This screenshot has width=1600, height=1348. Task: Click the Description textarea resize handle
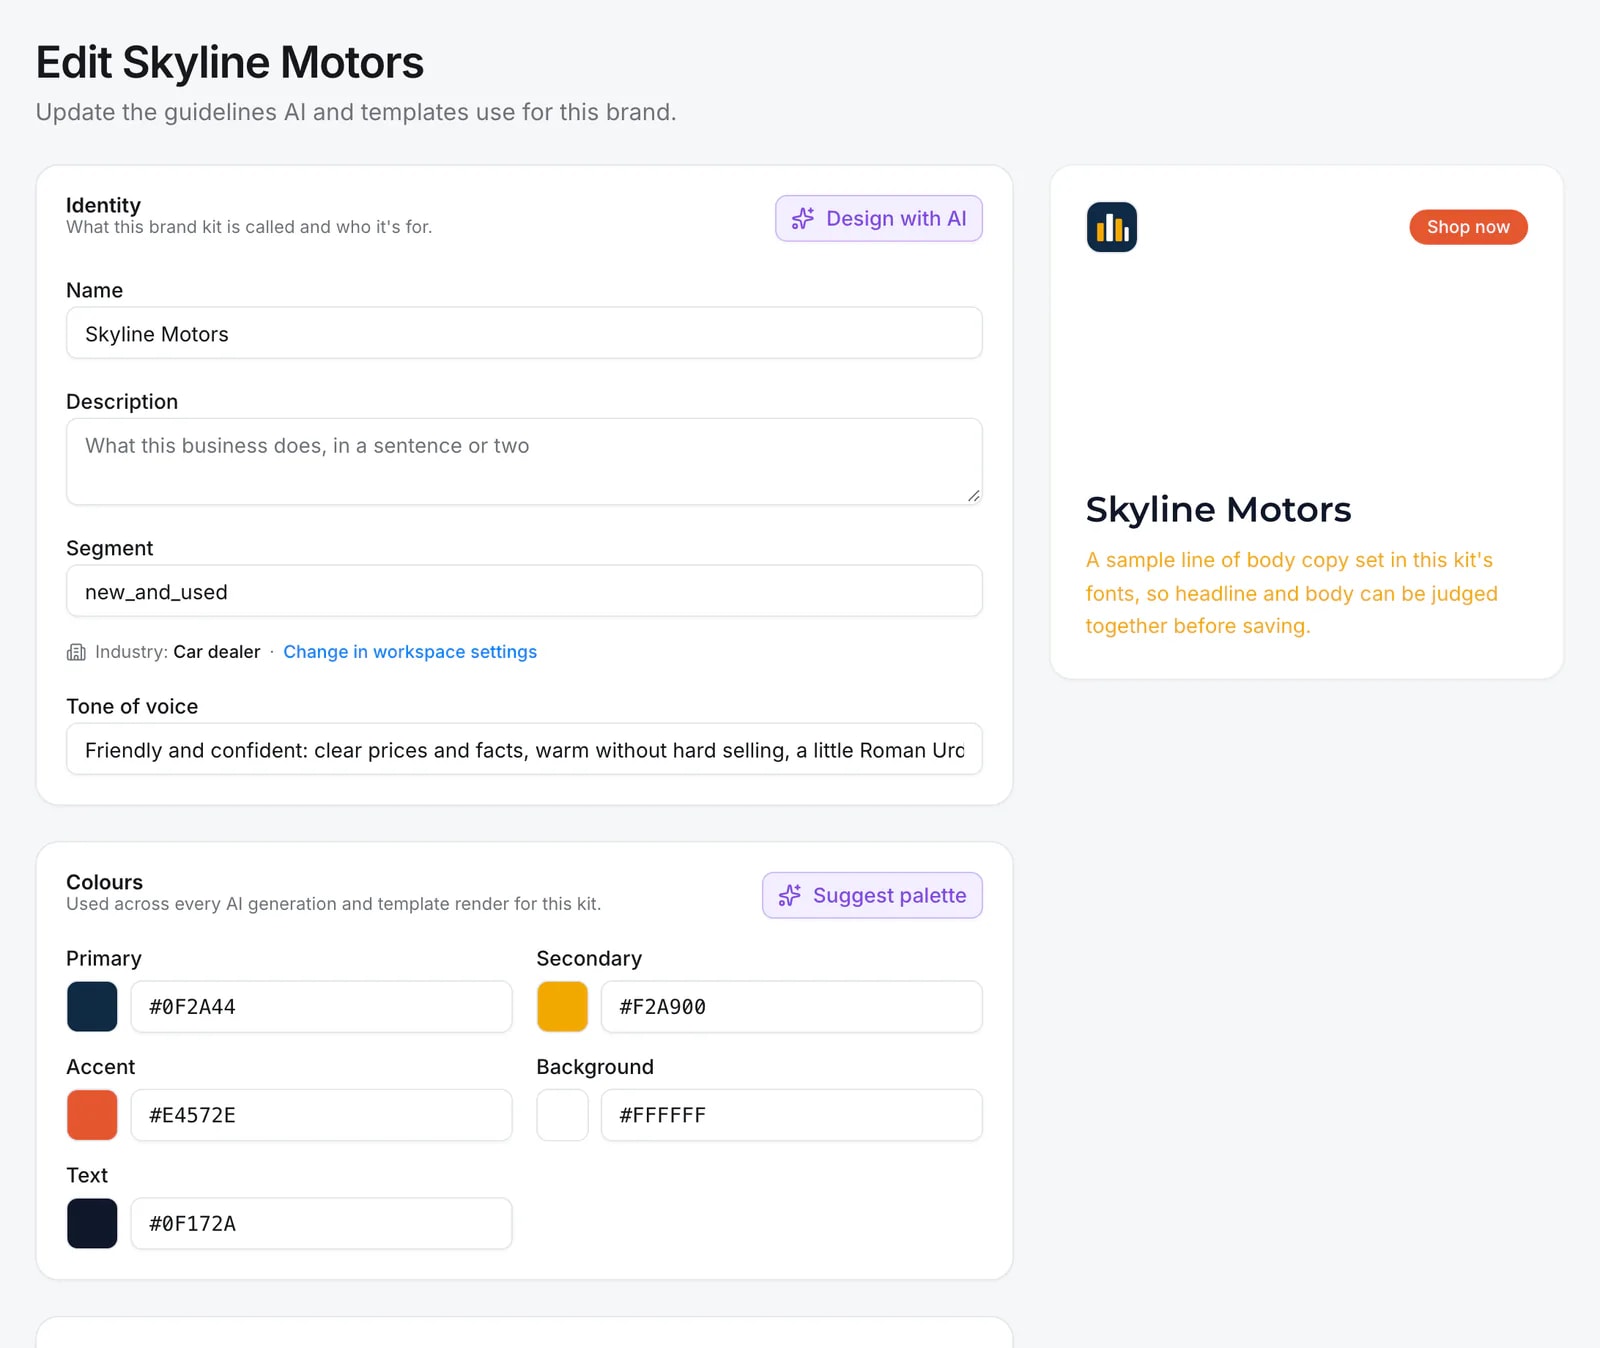tap(973, 496)
